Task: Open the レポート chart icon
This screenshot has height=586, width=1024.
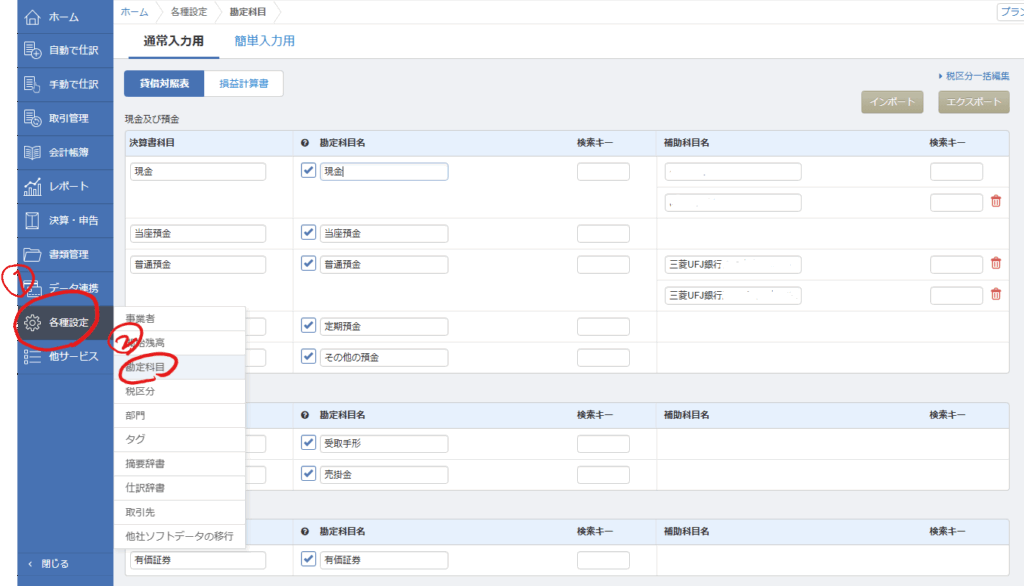Action: click(32, 186)
